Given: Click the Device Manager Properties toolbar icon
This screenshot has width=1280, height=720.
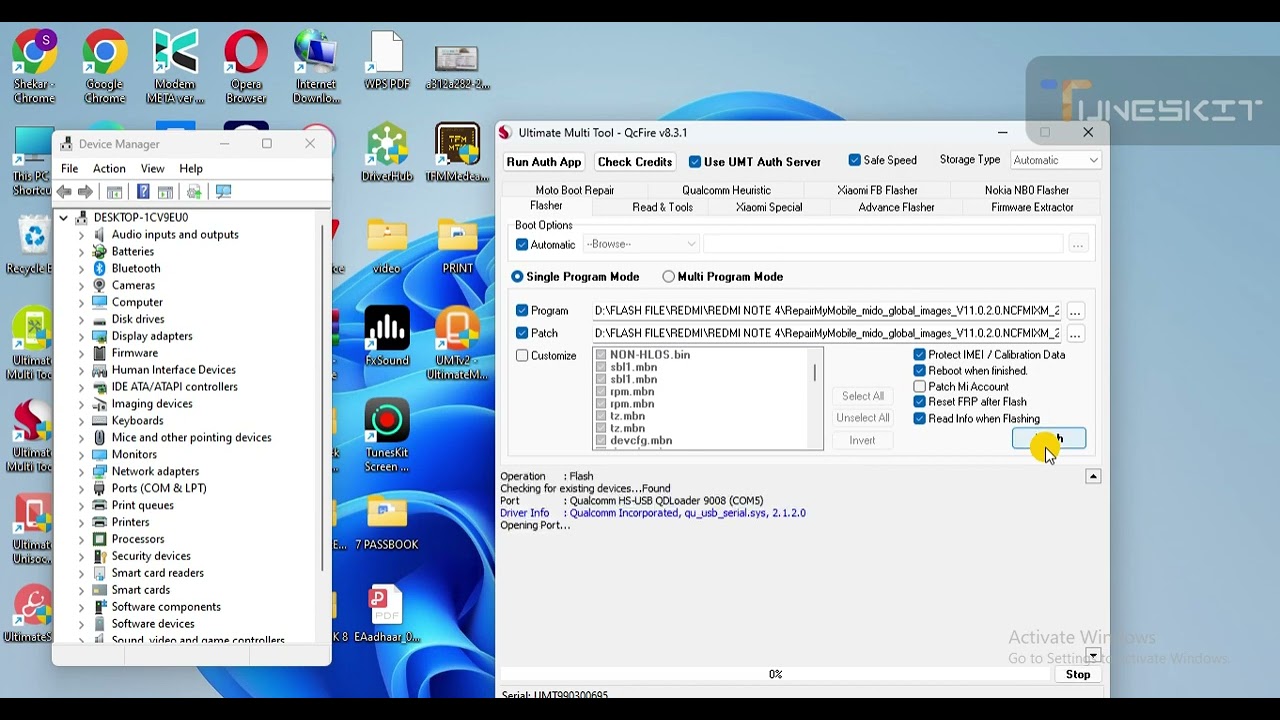Looking at the screenshot, I should tap(143, 191).
